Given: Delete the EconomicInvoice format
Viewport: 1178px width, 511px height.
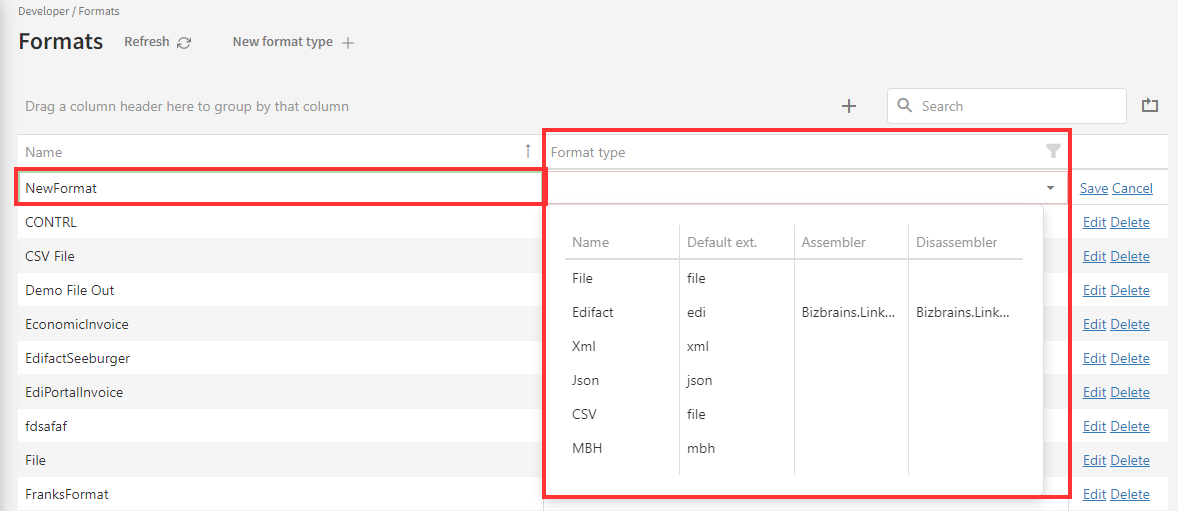Looking at the screenshot, I should 1130,324.
